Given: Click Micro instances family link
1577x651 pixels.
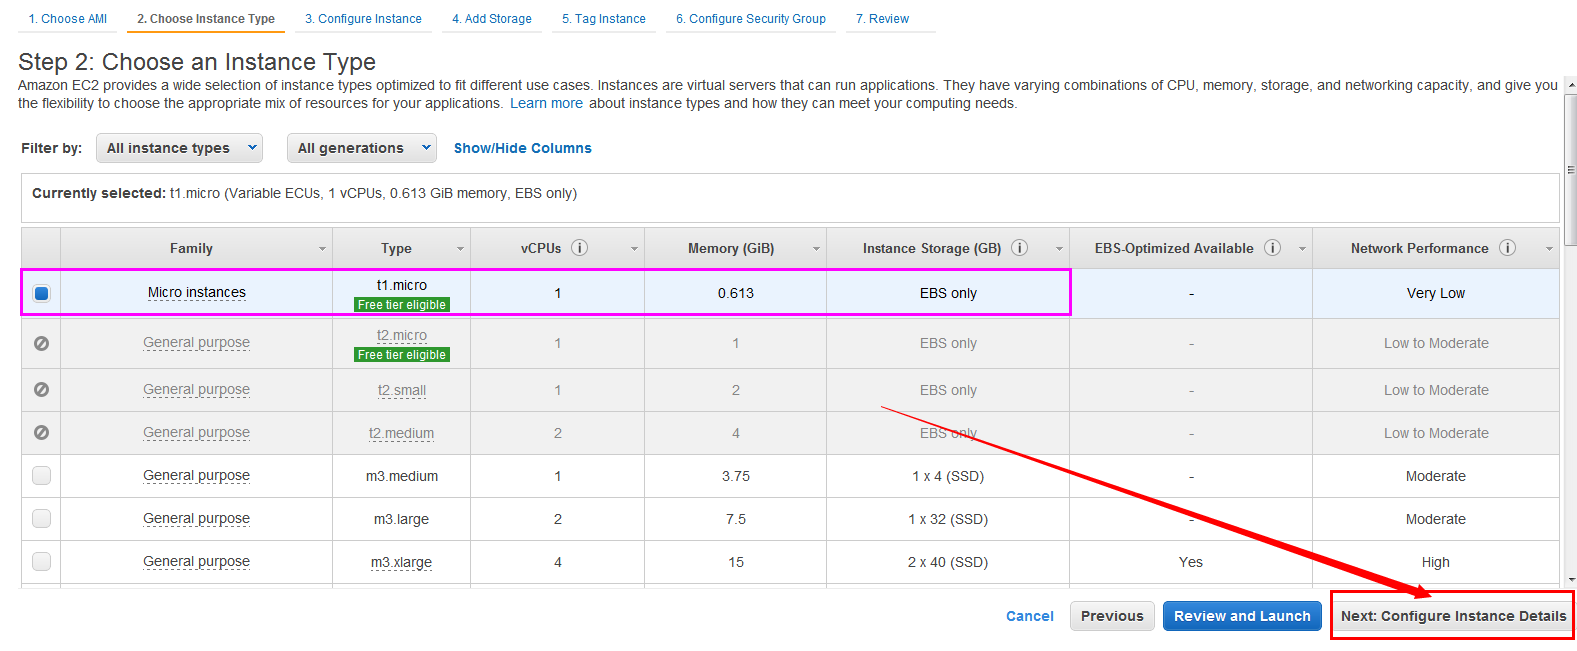Looking at the screenshot, I should [197, 293].
